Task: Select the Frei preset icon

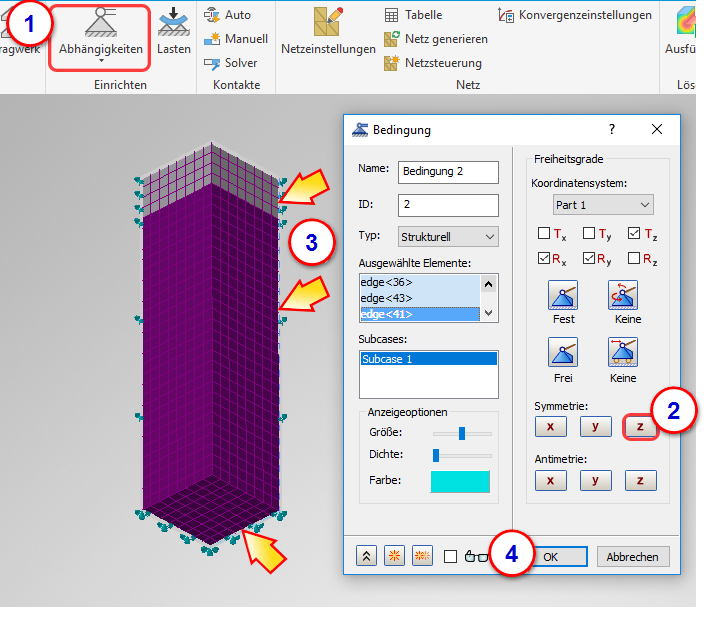Action: click(x=563, y=352)
